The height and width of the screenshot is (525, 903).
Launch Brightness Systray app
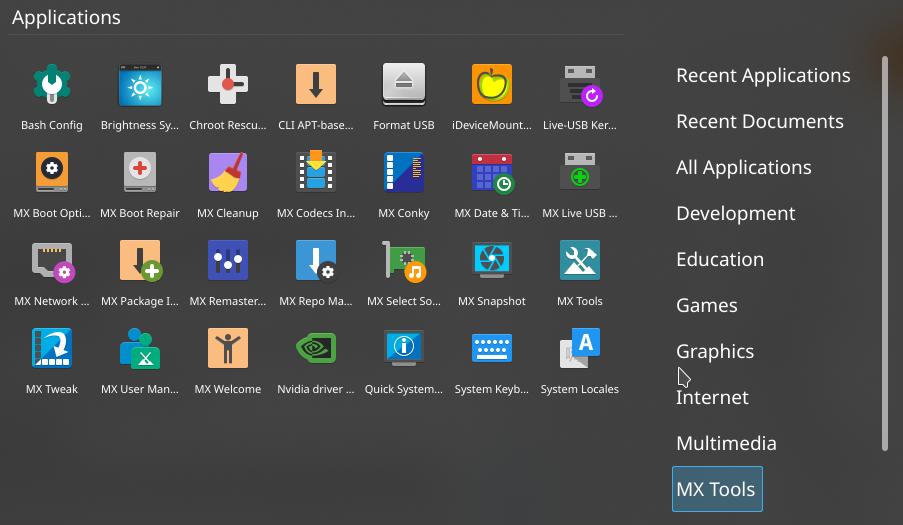[x=140, y=84]
